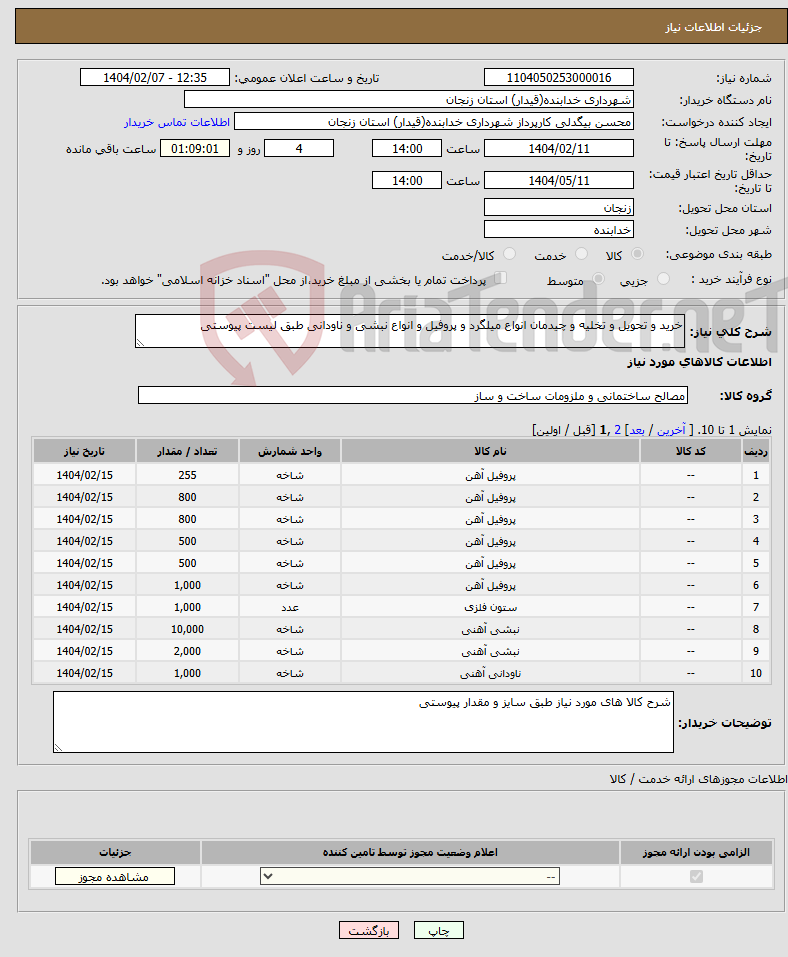Click the ایجاد کننده درخواست field
Image resolution: width=788 pixels, height=957 pixels.
tap(433, 121)
